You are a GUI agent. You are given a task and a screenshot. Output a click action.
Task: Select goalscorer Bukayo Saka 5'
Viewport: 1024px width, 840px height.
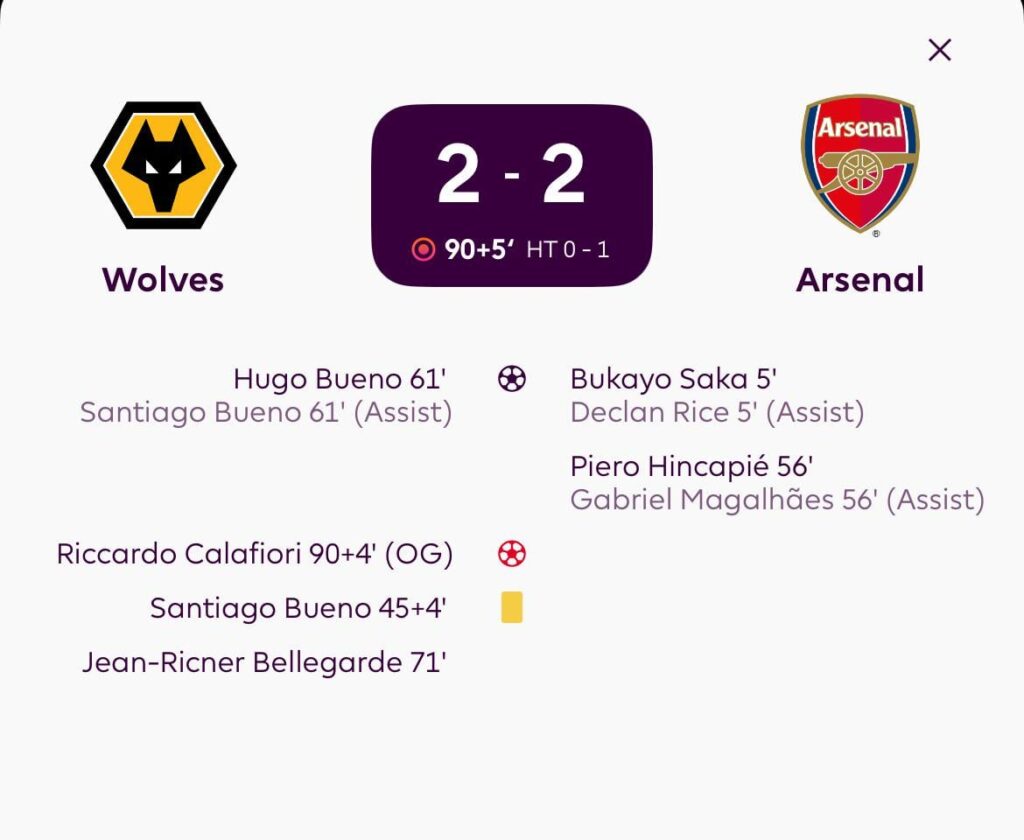[x=673, y=379]
